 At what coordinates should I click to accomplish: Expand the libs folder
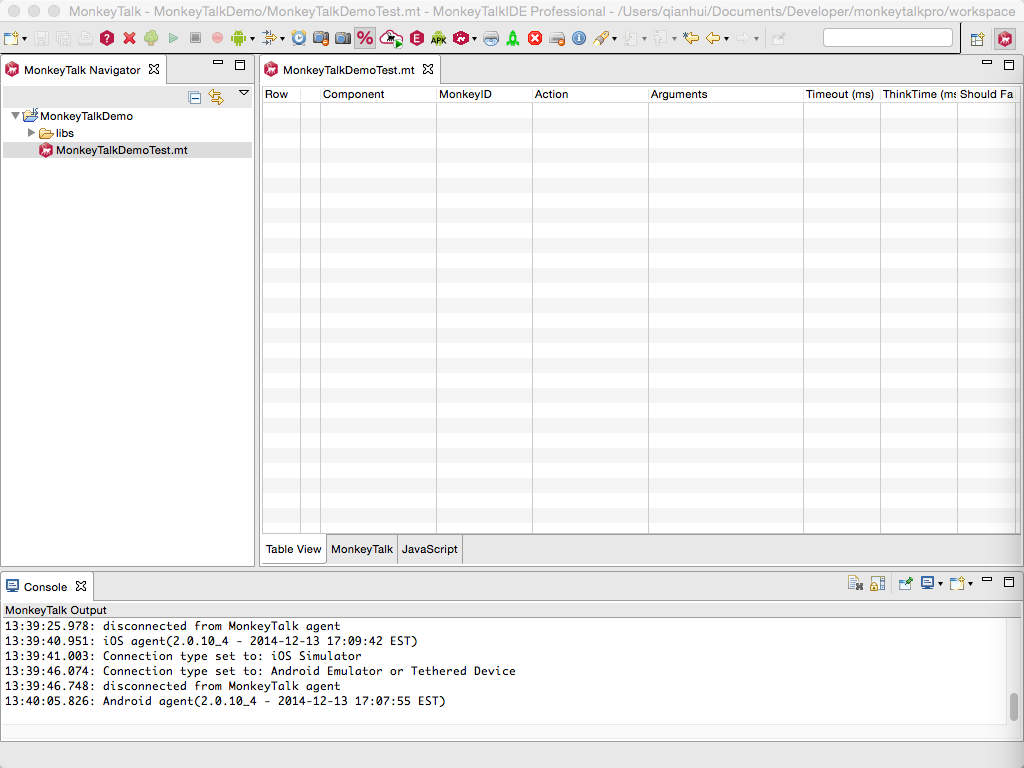(x=31, y=133)
